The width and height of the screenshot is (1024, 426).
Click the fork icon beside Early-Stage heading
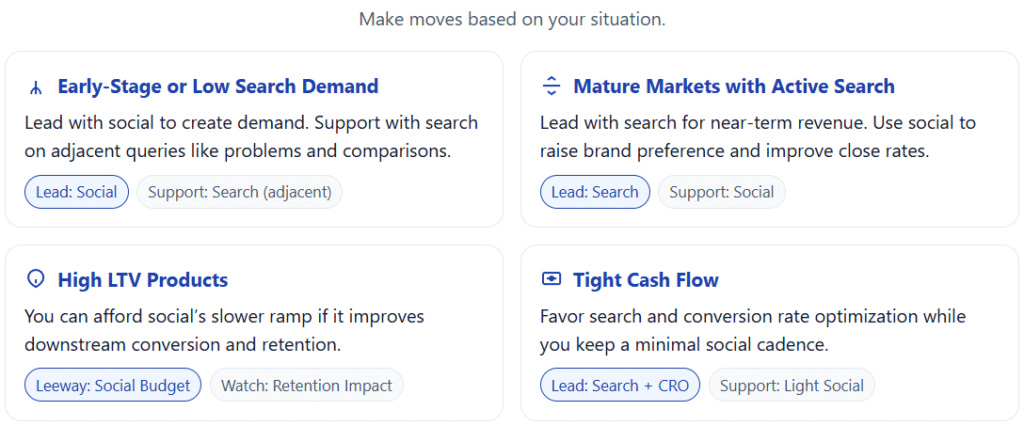36,87
